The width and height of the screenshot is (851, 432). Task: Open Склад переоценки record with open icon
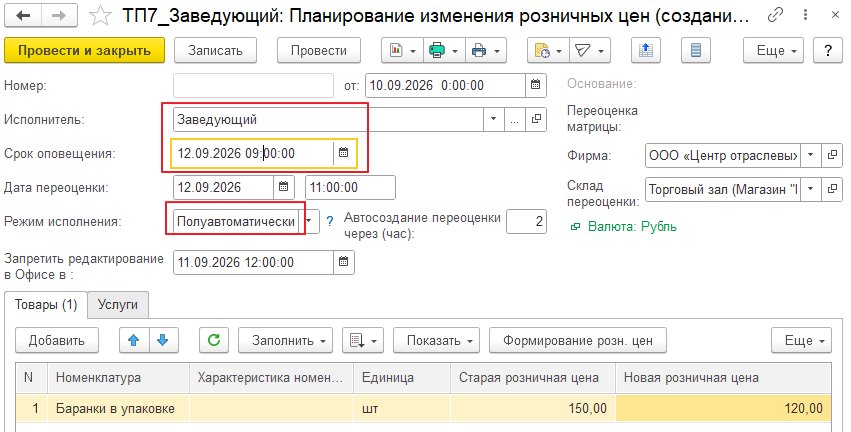[831, 189]
